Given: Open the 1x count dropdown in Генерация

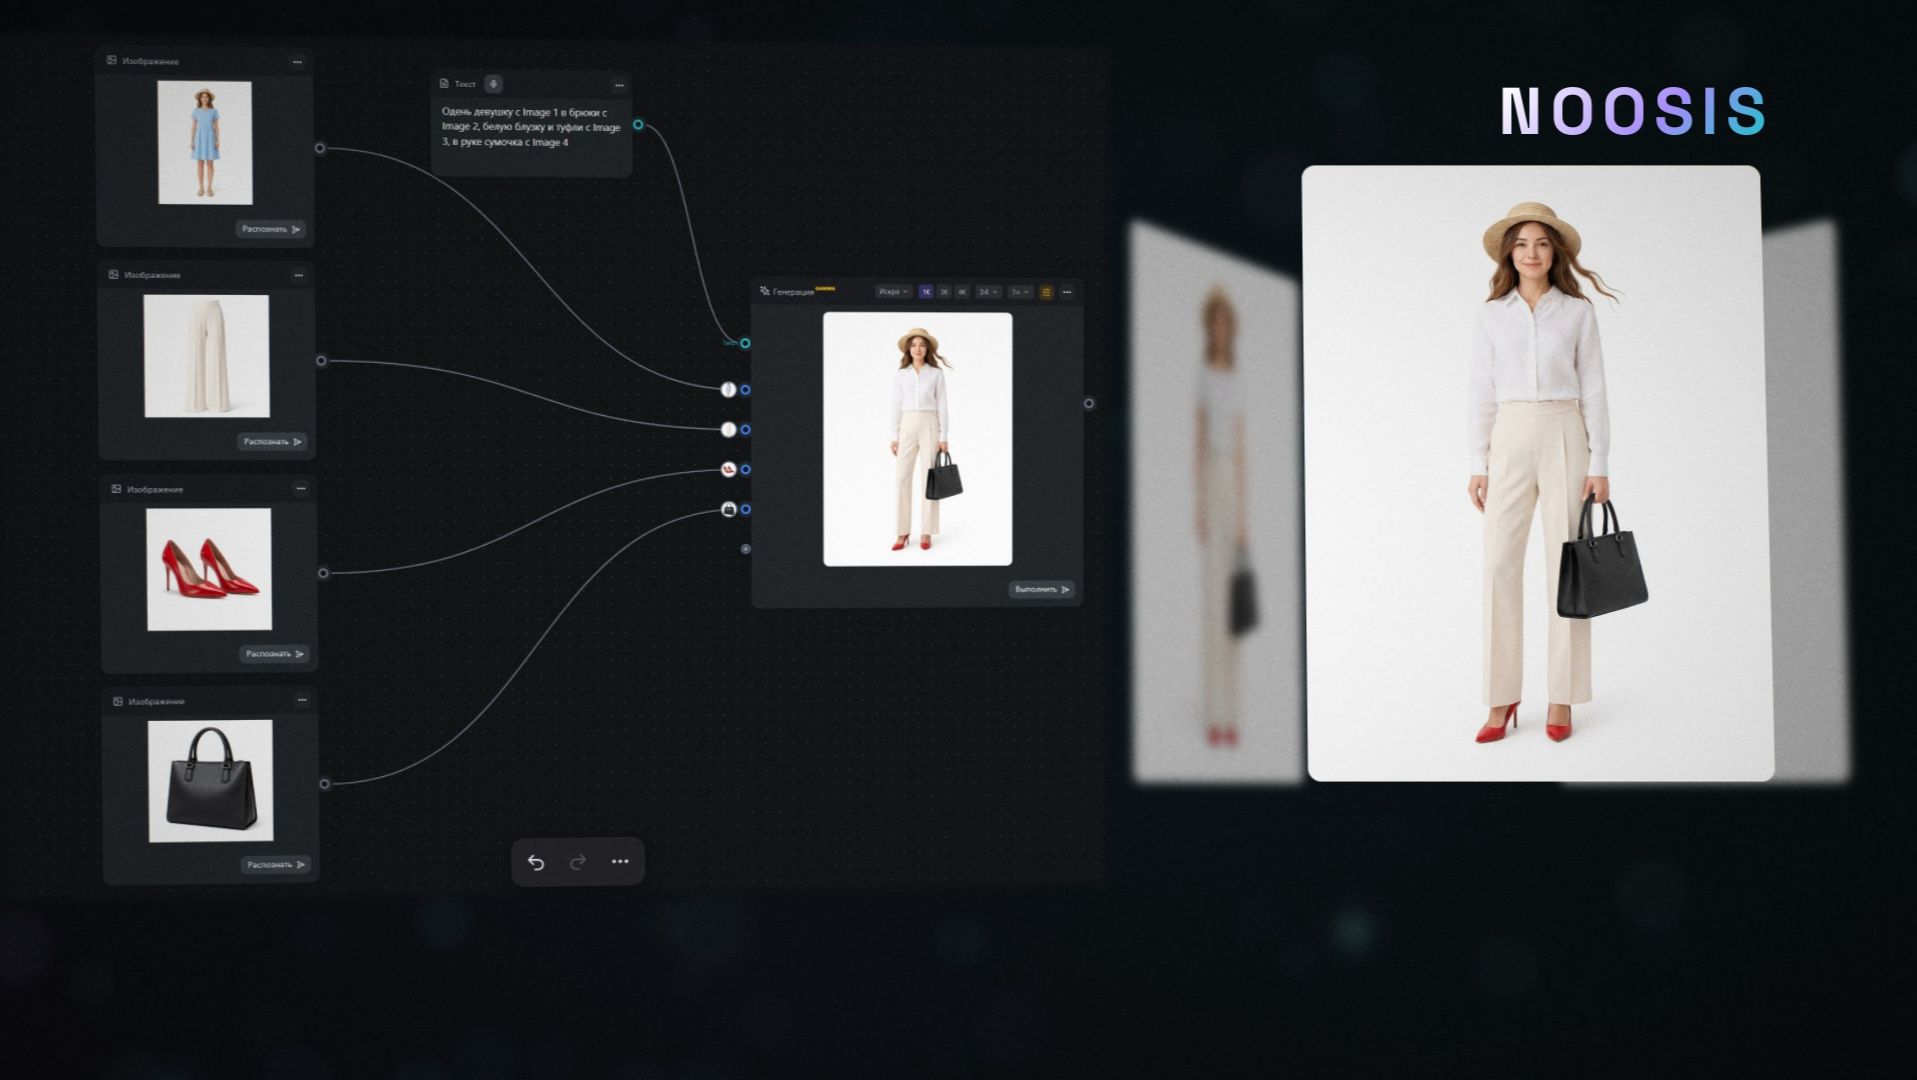Looking at the screenshot, I should tap(1020, 292).
